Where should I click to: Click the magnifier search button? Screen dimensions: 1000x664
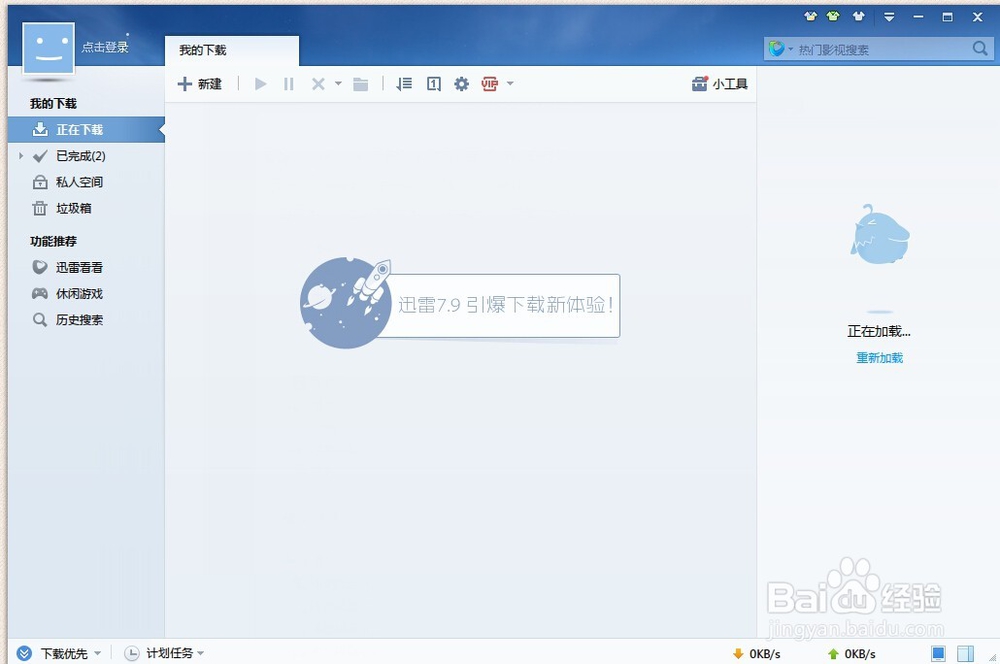[x=980, y=48]
